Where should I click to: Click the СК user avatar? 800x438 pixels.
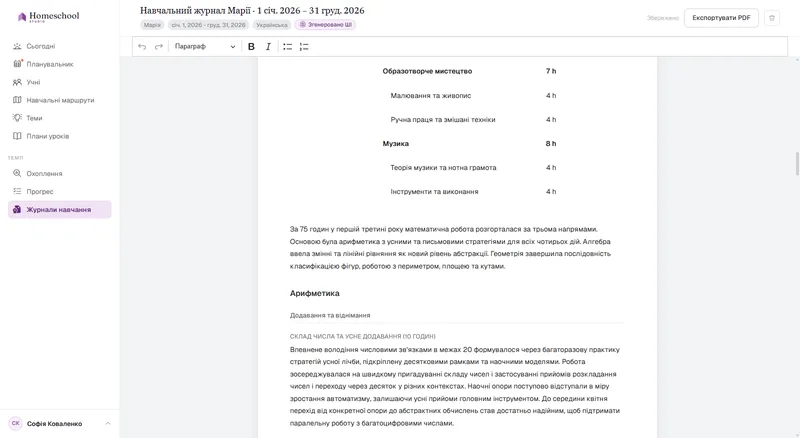[x=16, y=423]
